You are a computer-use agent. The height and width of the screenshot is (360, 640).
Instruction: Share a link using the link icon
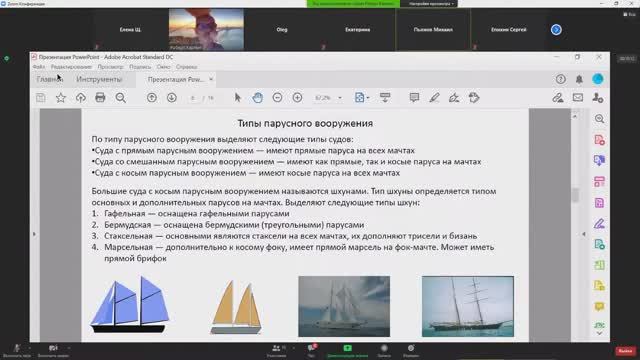click(558, 98)
